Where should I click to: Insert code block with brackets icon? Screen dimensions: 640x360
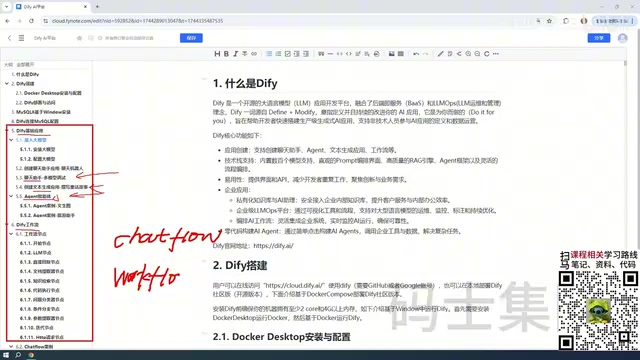click(349, 54)
